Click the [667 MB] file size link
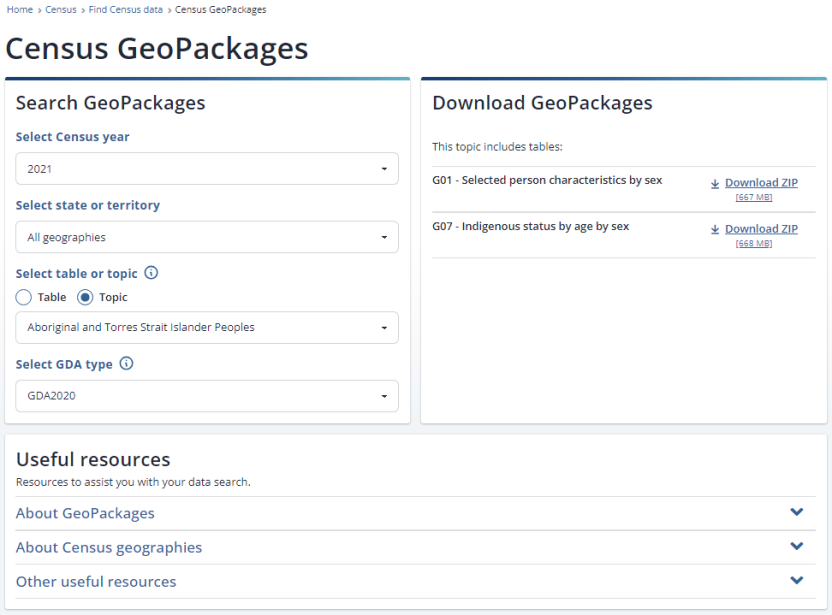The height and width of the screenshot is (615, 832). tap(755, 195)
